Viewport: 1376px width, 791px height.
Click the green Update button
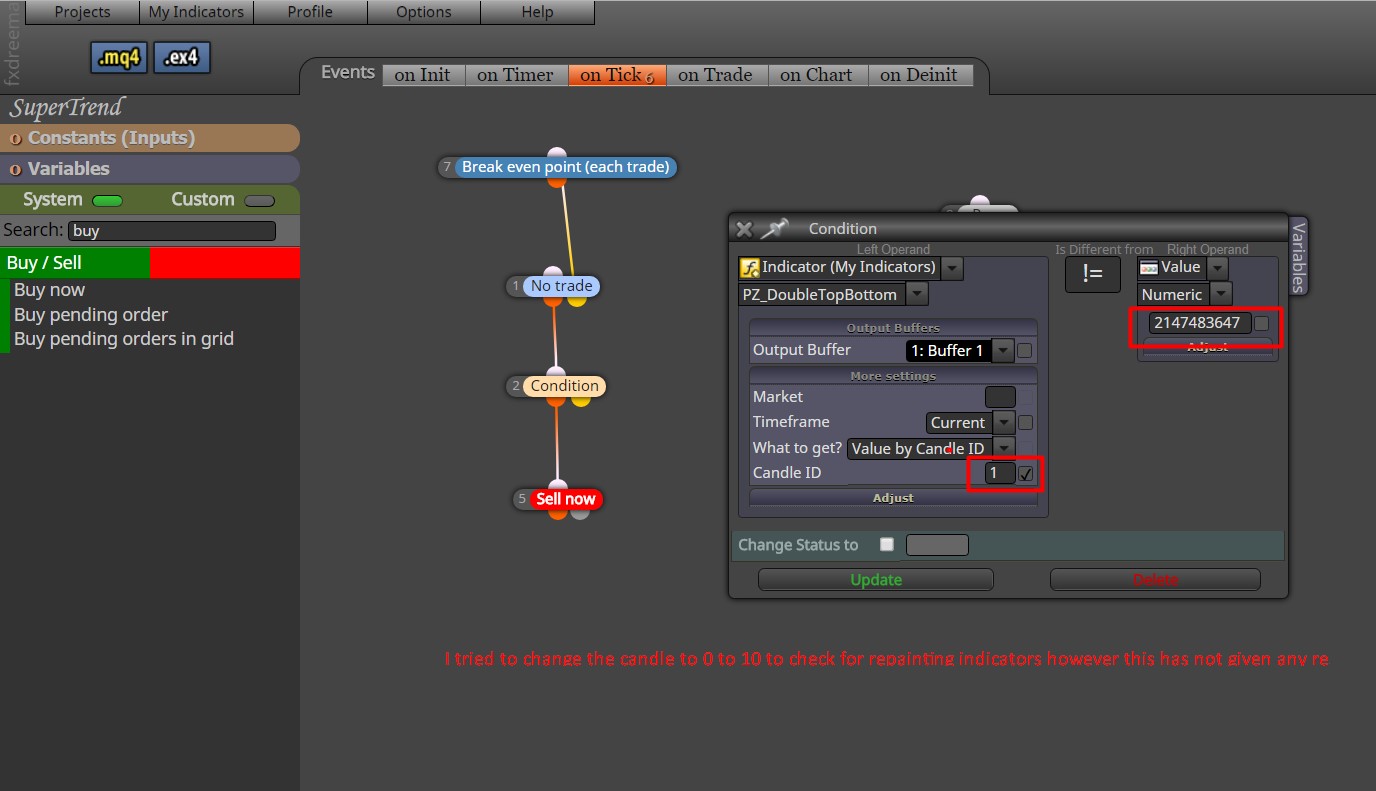876,580
